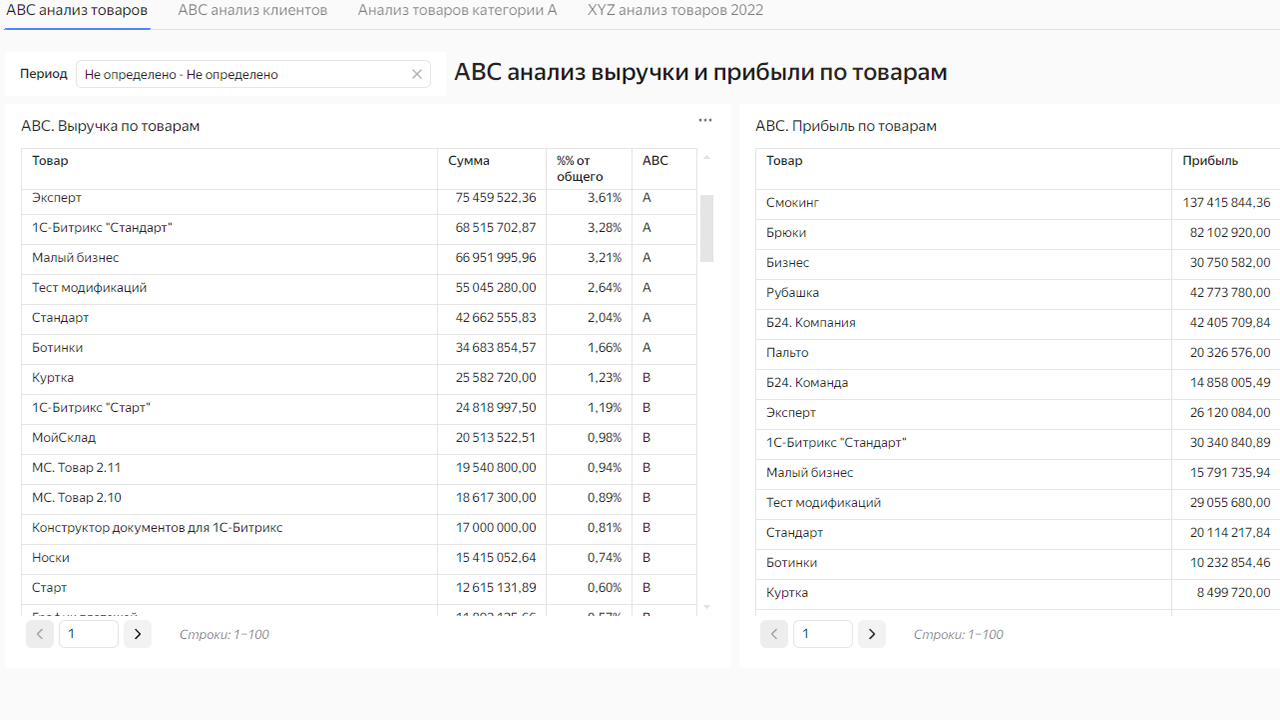Viewport: 1280px width, 720px height.
Task: Go to previous page in Выручка table
Action: (x=40, y=634)
